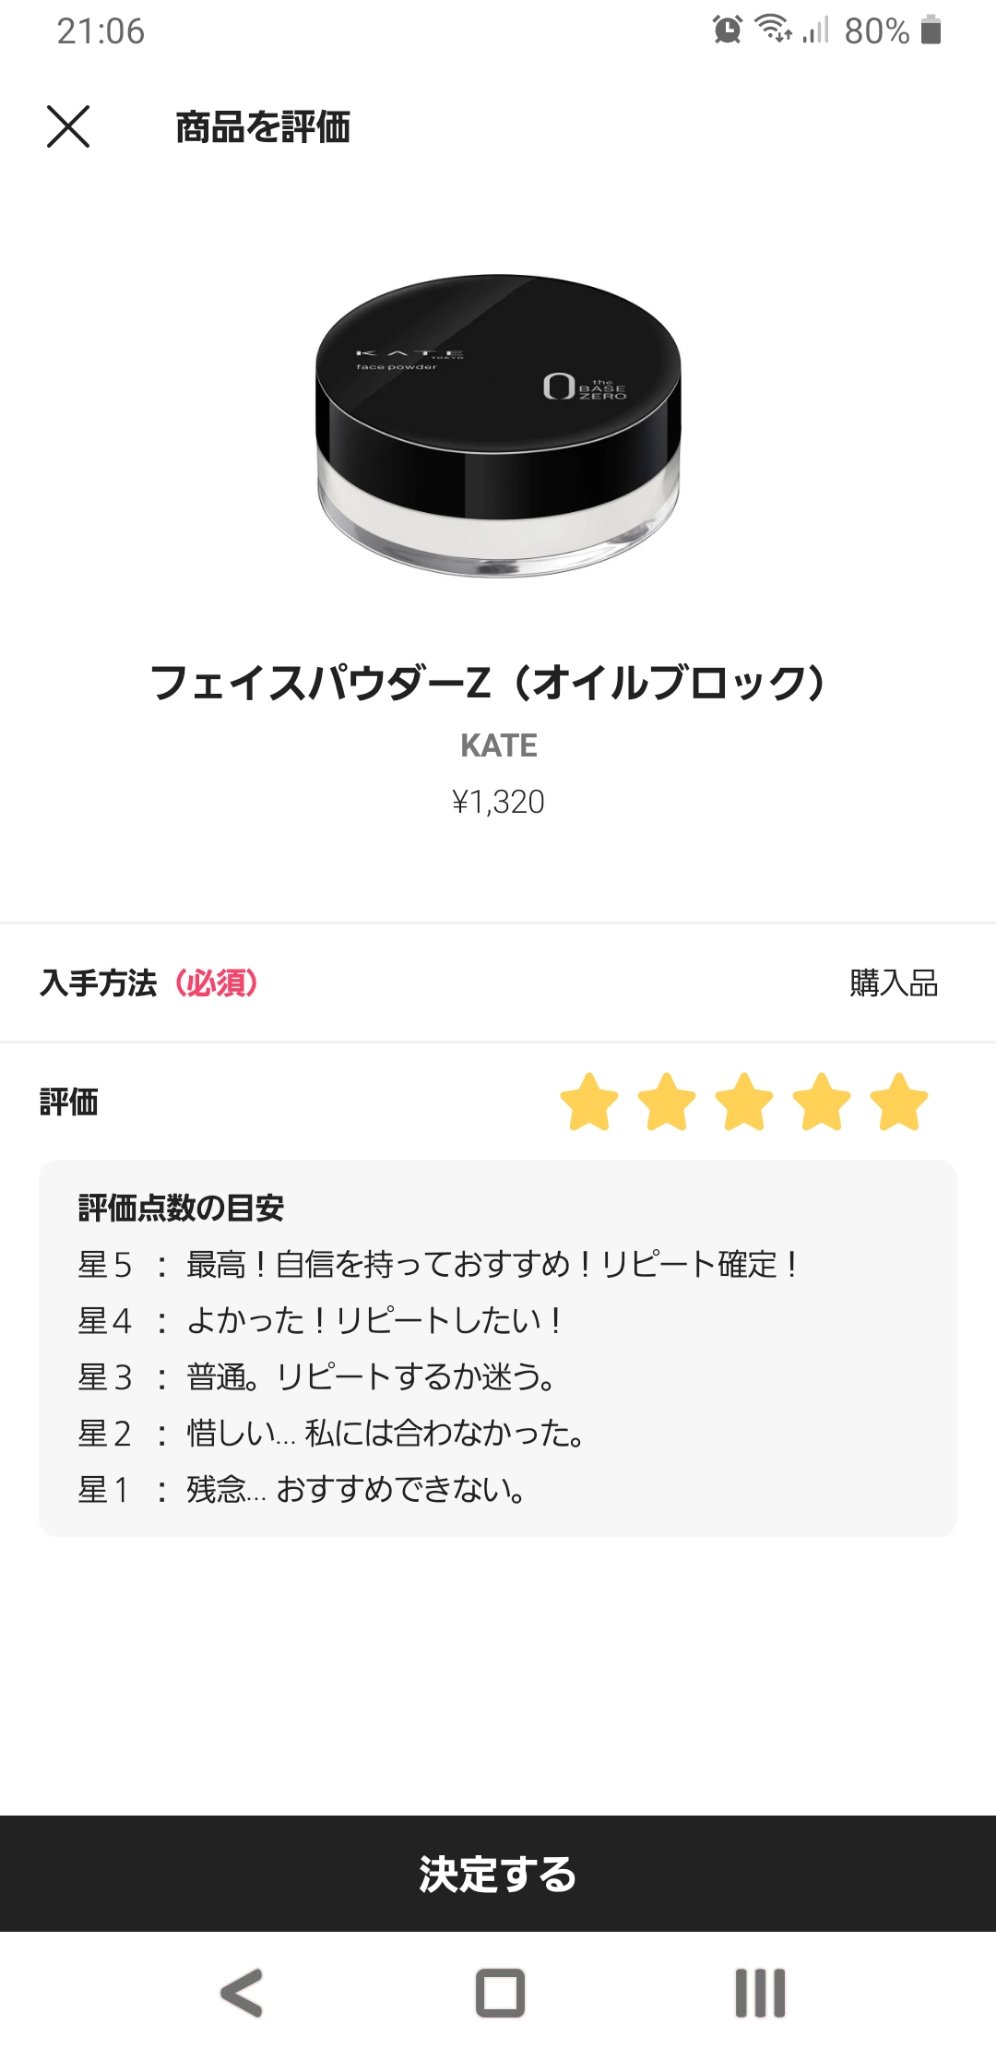
Task: Tap the KATE brand name
Action: (498, 745)
